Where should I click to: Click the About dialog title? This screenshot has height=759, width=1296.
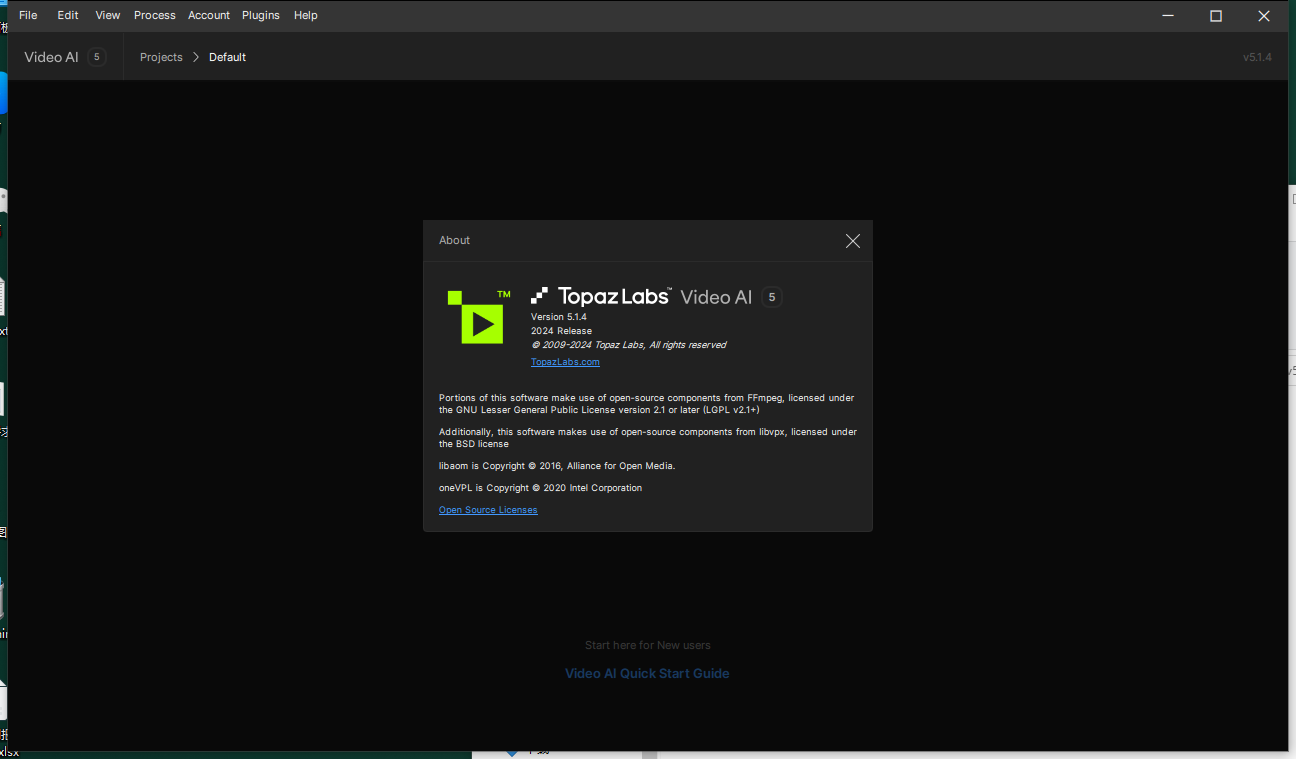pos(454,240)
